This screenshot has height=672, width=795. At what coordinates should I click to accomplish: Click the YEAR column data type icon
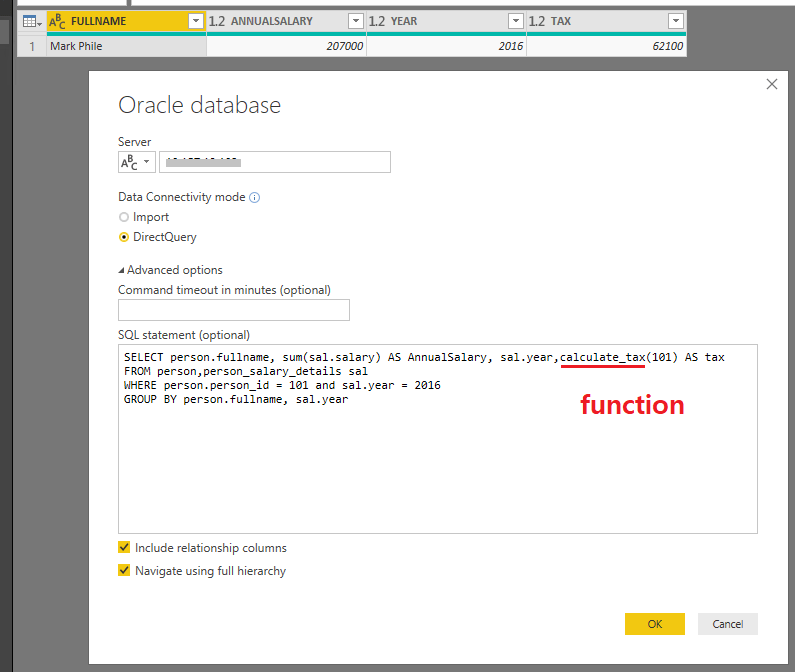[x=377, y=21]
